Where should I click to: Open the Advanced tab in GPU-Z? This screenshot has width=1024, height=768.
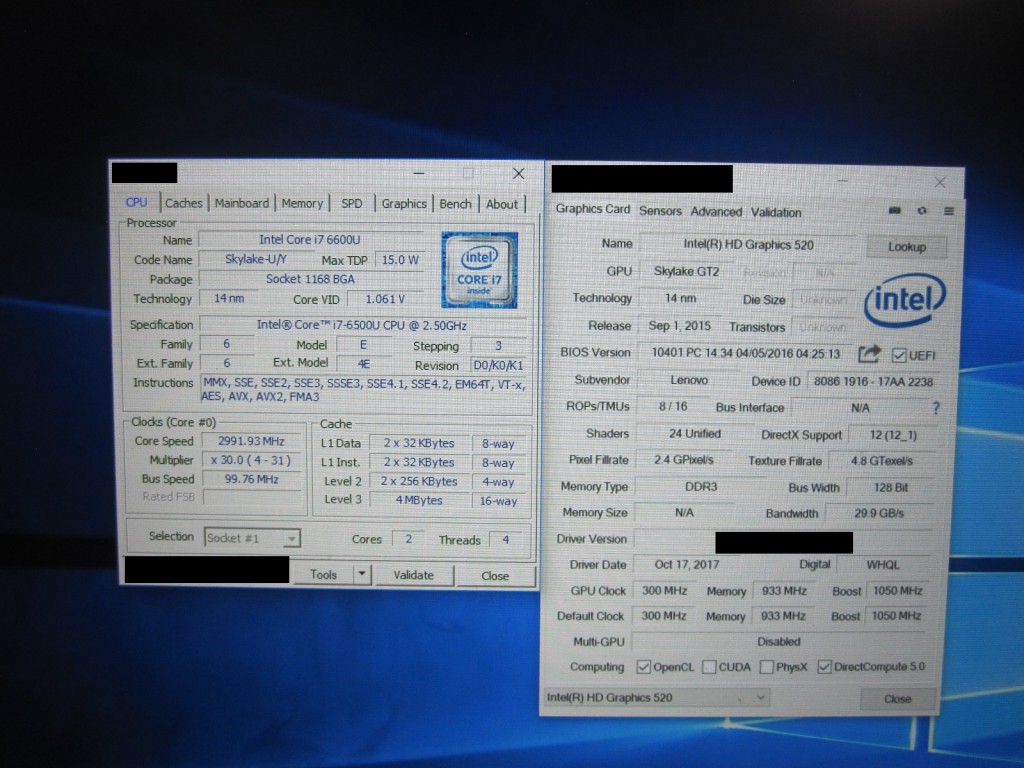point(716,212)
